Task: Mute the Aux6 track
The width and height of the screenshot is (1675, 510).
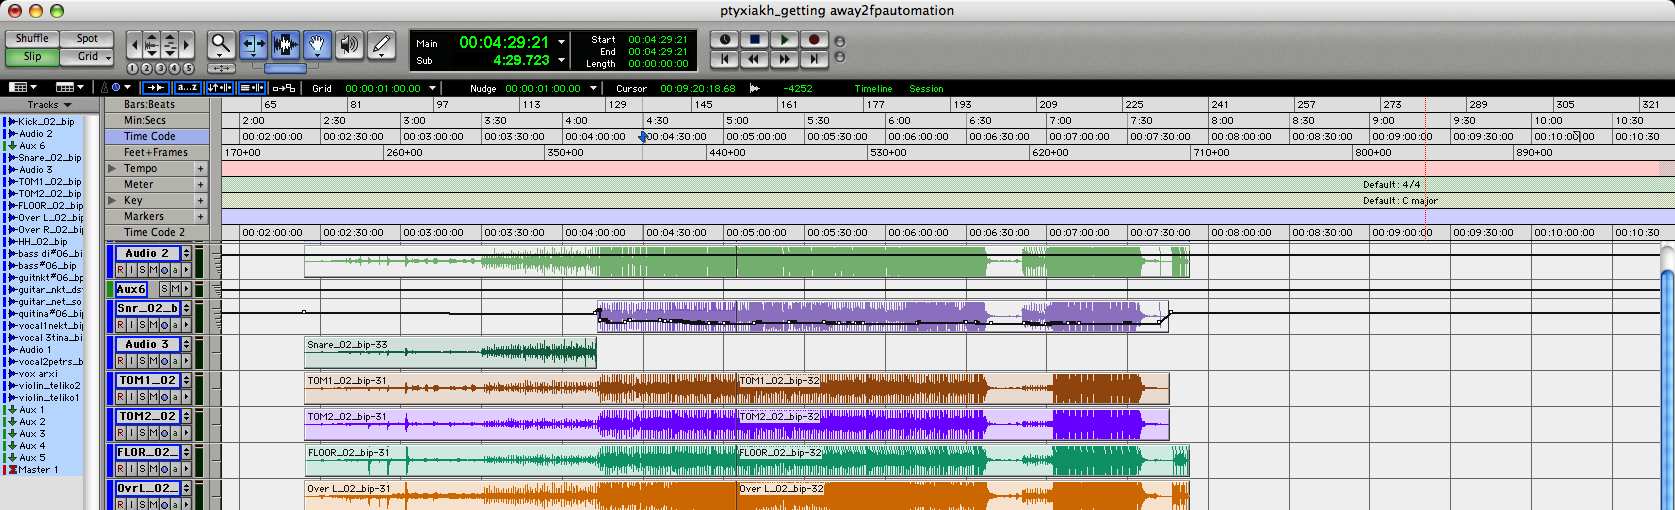Action: (x=175, y=289)
